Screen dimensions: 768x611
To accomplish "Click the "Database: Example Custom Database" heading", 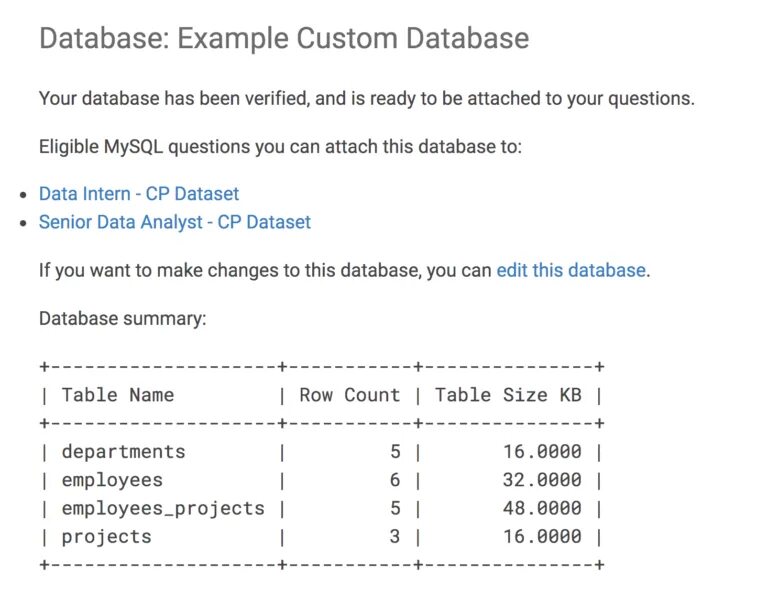I will (x=283, y=40).
